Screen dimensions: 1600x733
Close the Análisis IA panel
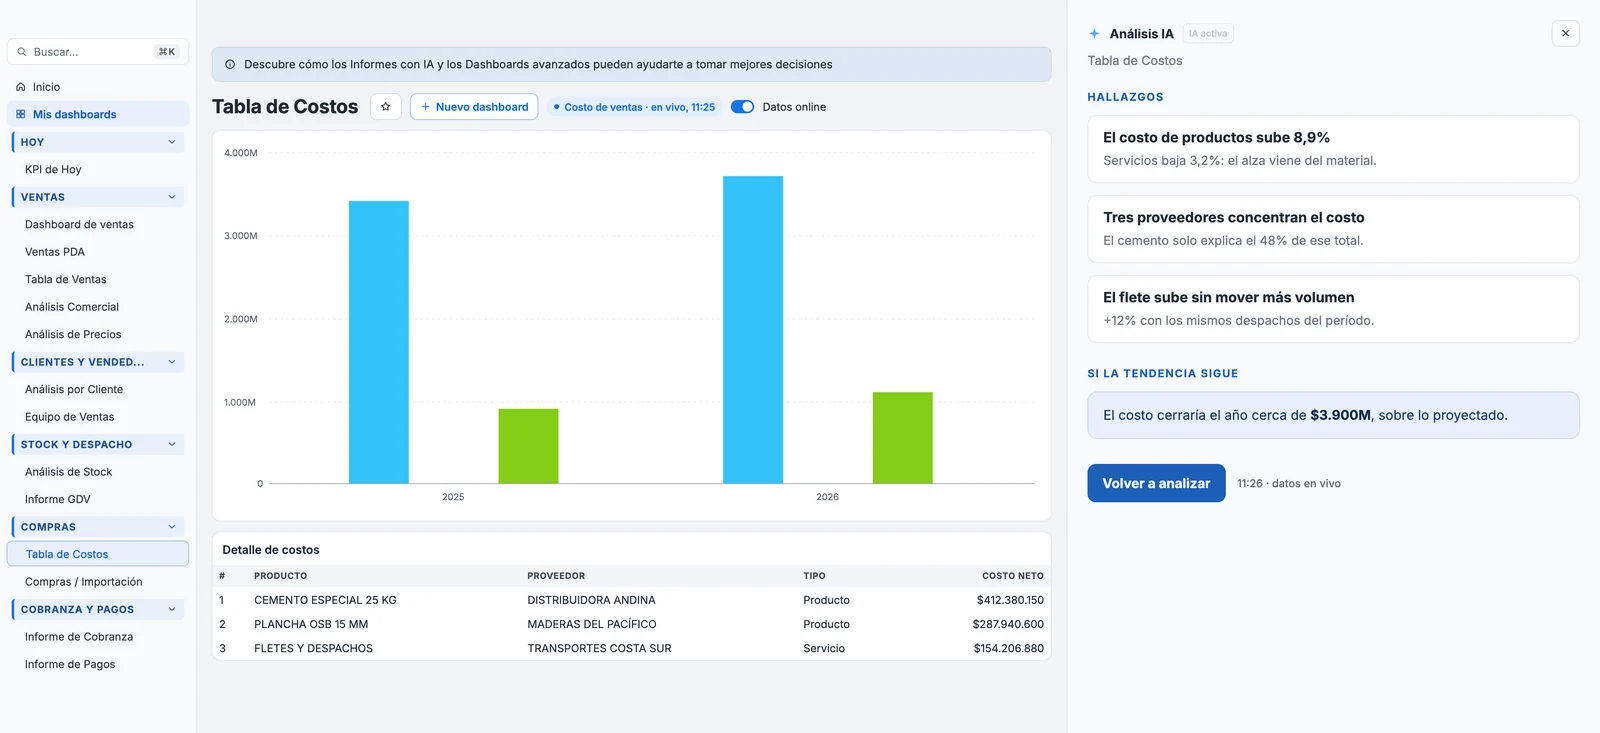click(1565, 33)
